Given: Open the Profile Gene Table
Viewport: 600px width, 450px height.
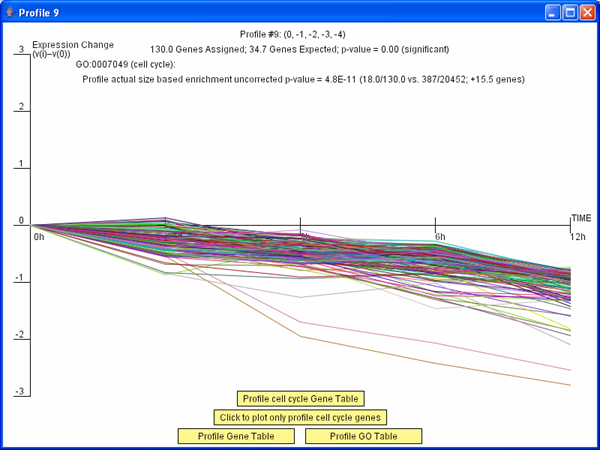Looking at the screenshot, I should (236, 436).
